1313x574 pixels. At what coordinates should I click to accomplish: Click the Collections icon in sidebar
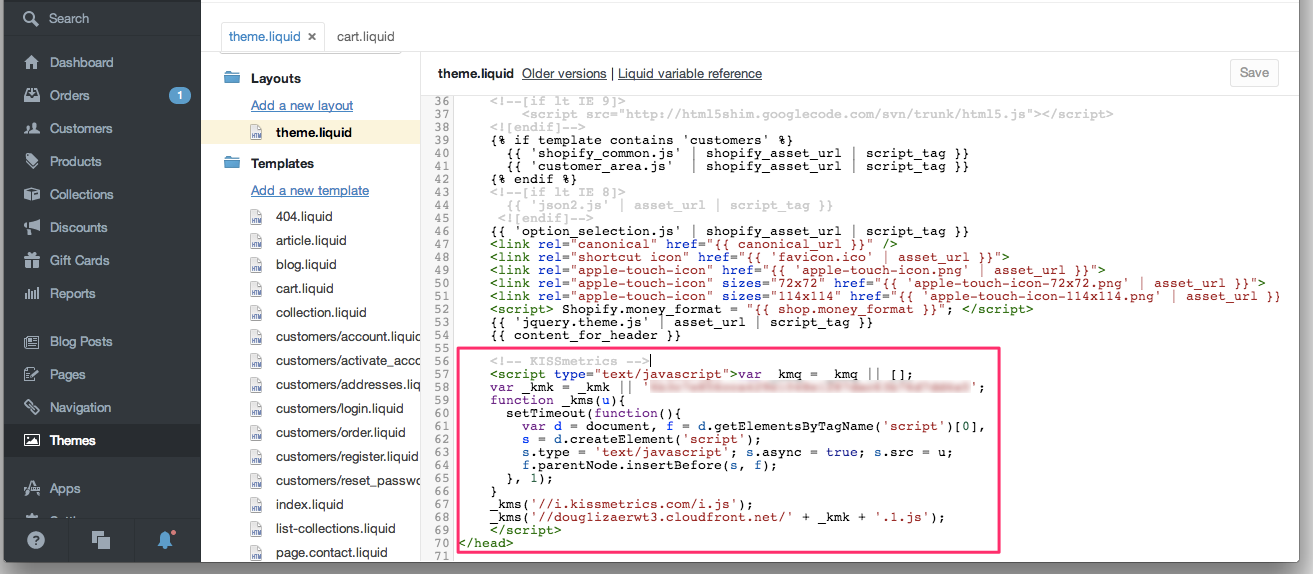point(32,194)
